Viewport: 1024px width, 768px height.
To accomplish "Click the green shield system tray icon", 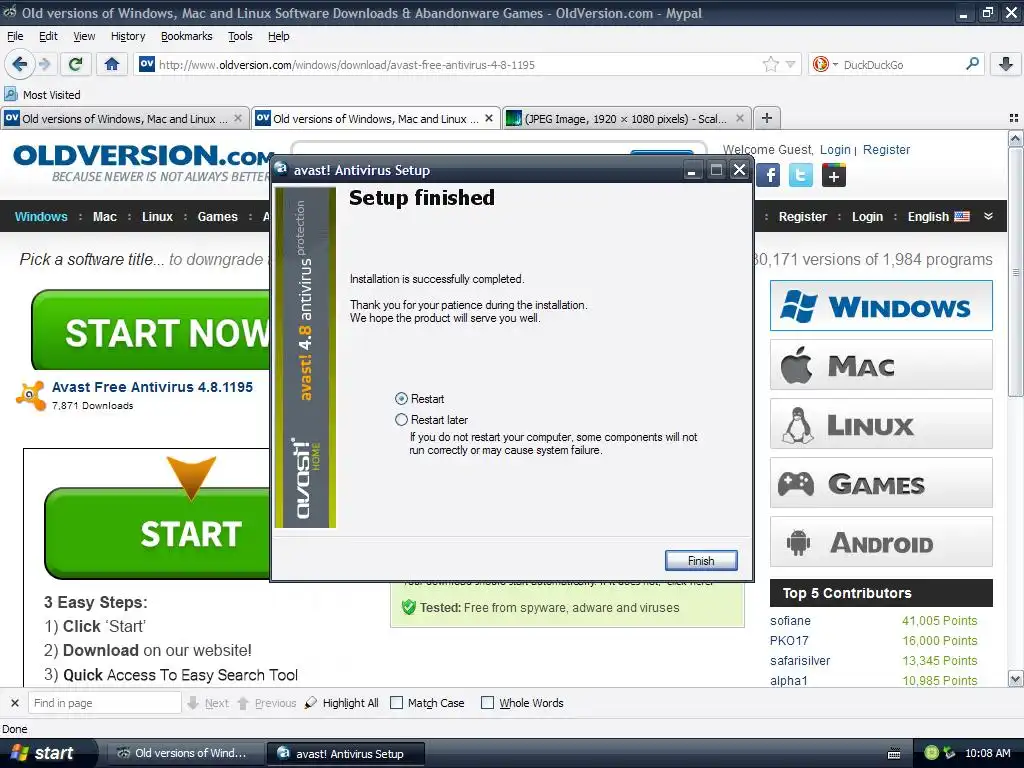I will 932,753.
